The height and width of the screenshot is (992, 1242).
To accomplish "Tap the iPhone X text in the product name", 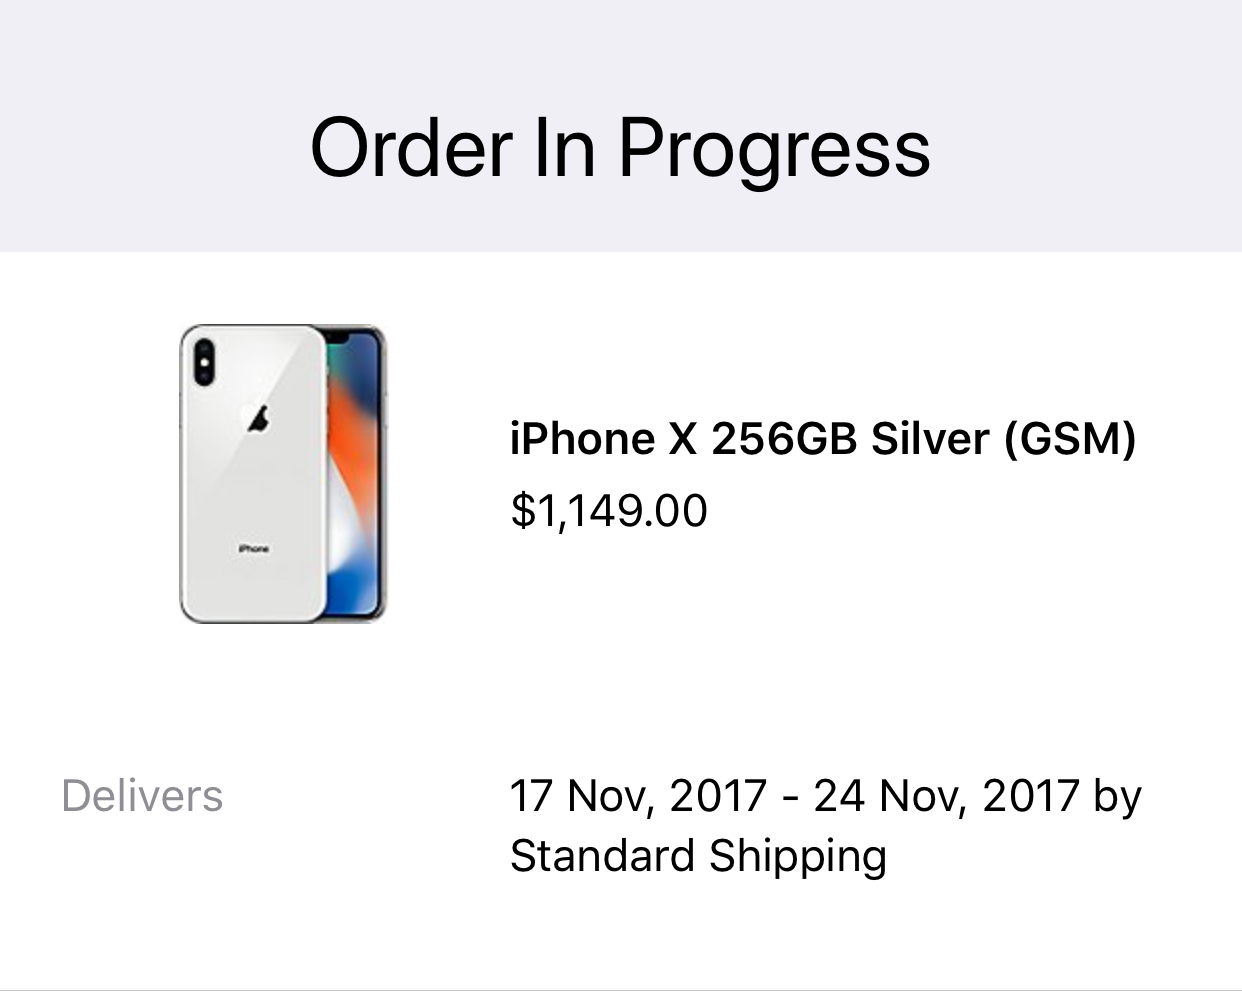I will pos(603,438).
